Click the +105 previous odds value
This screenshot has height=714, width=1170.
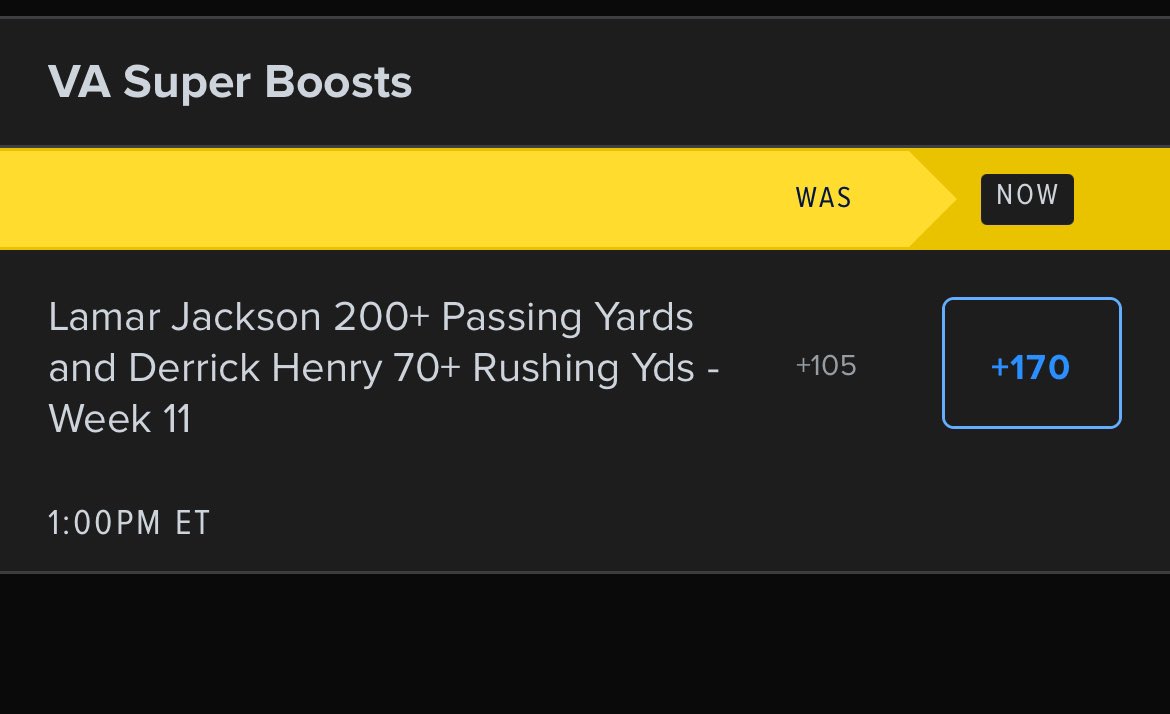click(826, 366)
